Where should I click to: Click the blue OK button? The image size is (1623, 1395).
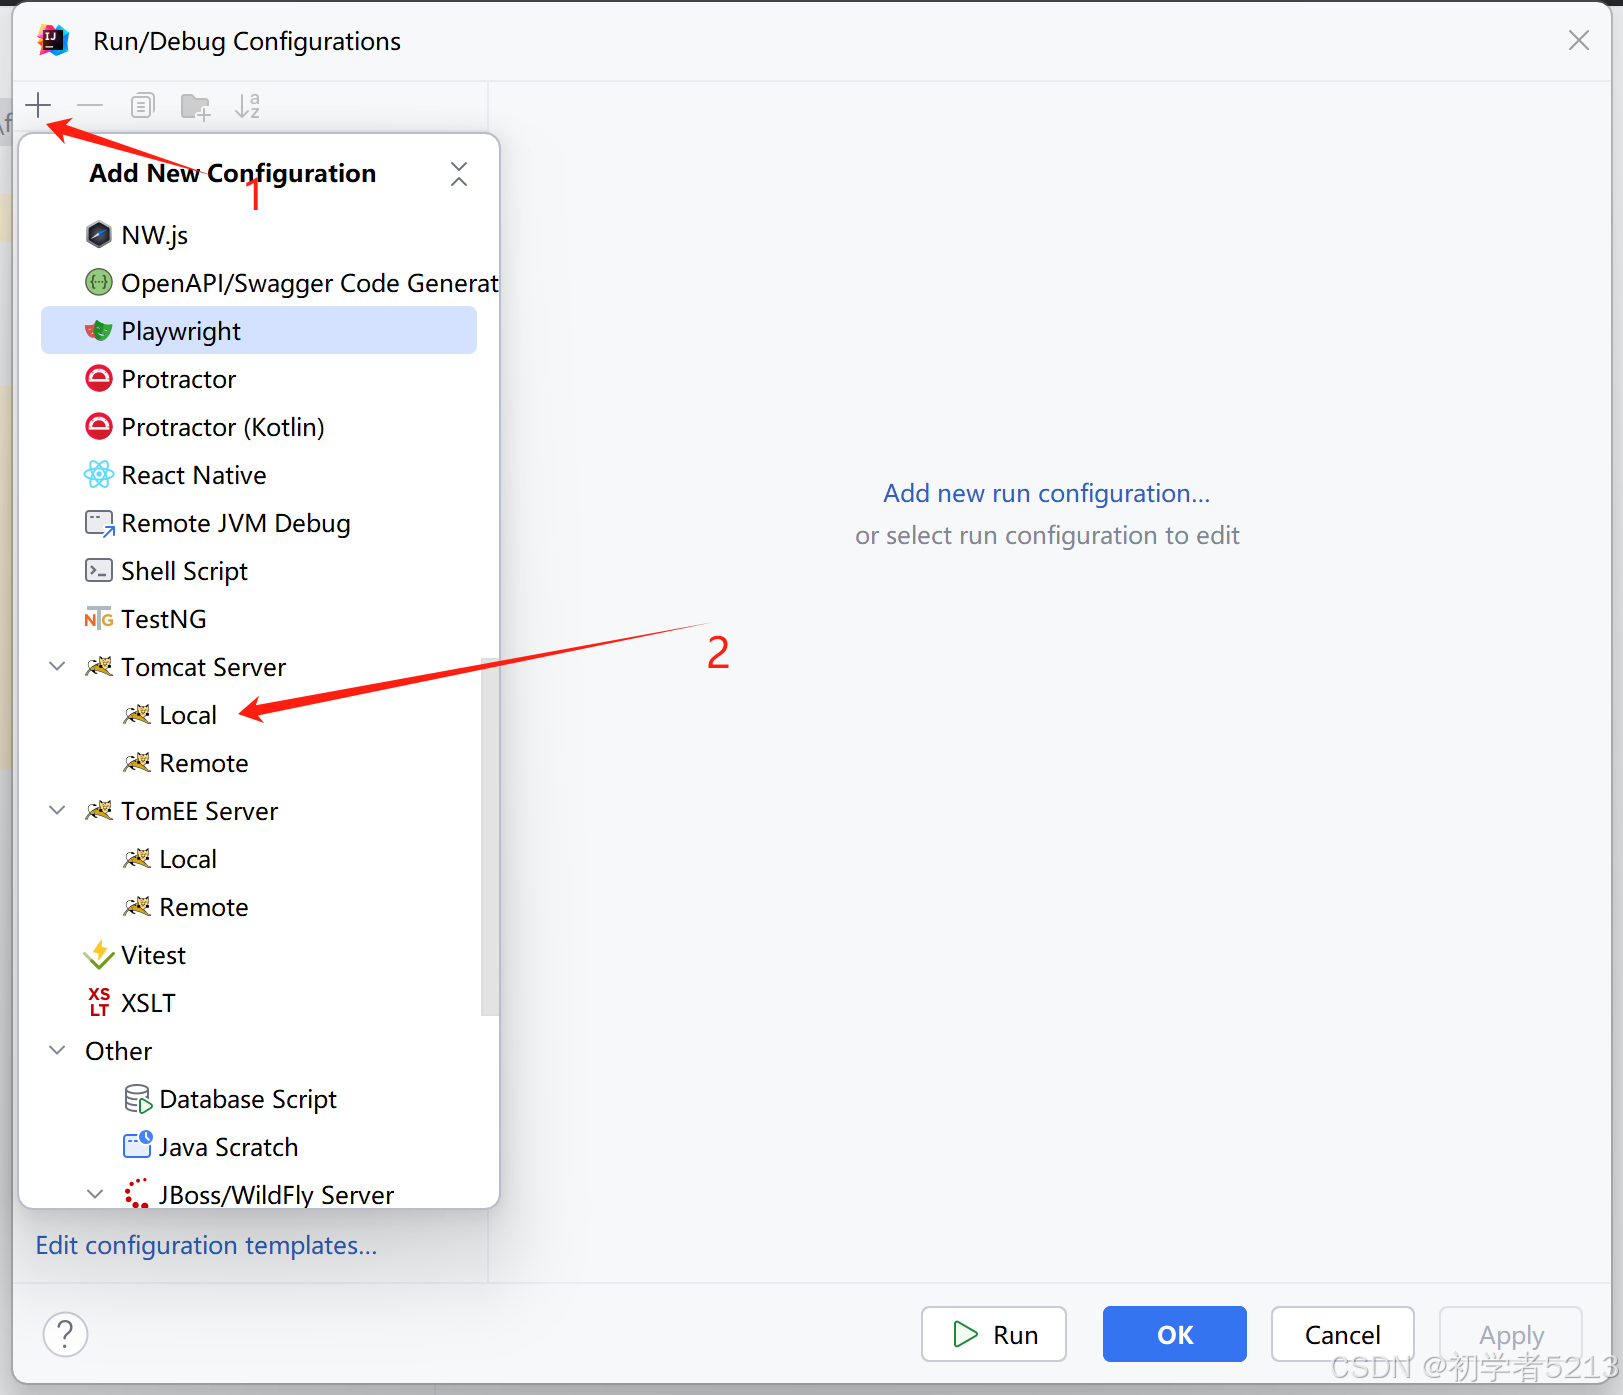[x=1175, y=1334]
